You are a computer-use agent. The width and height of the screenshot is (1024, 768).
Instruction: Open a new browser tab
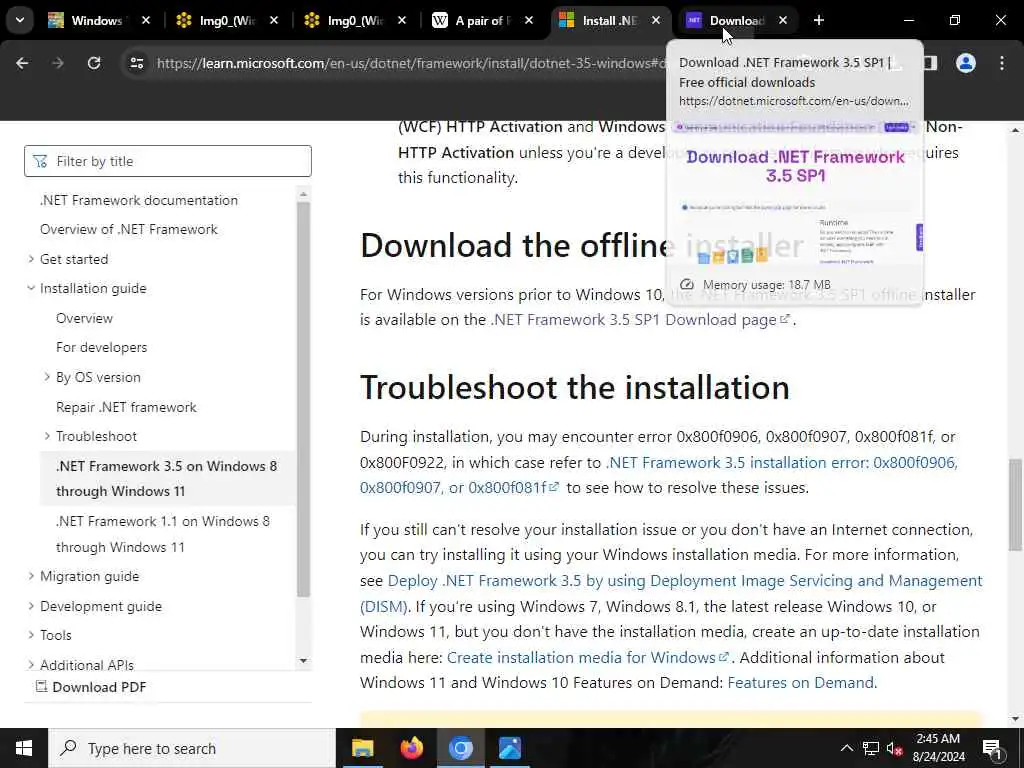pos(818,20)
